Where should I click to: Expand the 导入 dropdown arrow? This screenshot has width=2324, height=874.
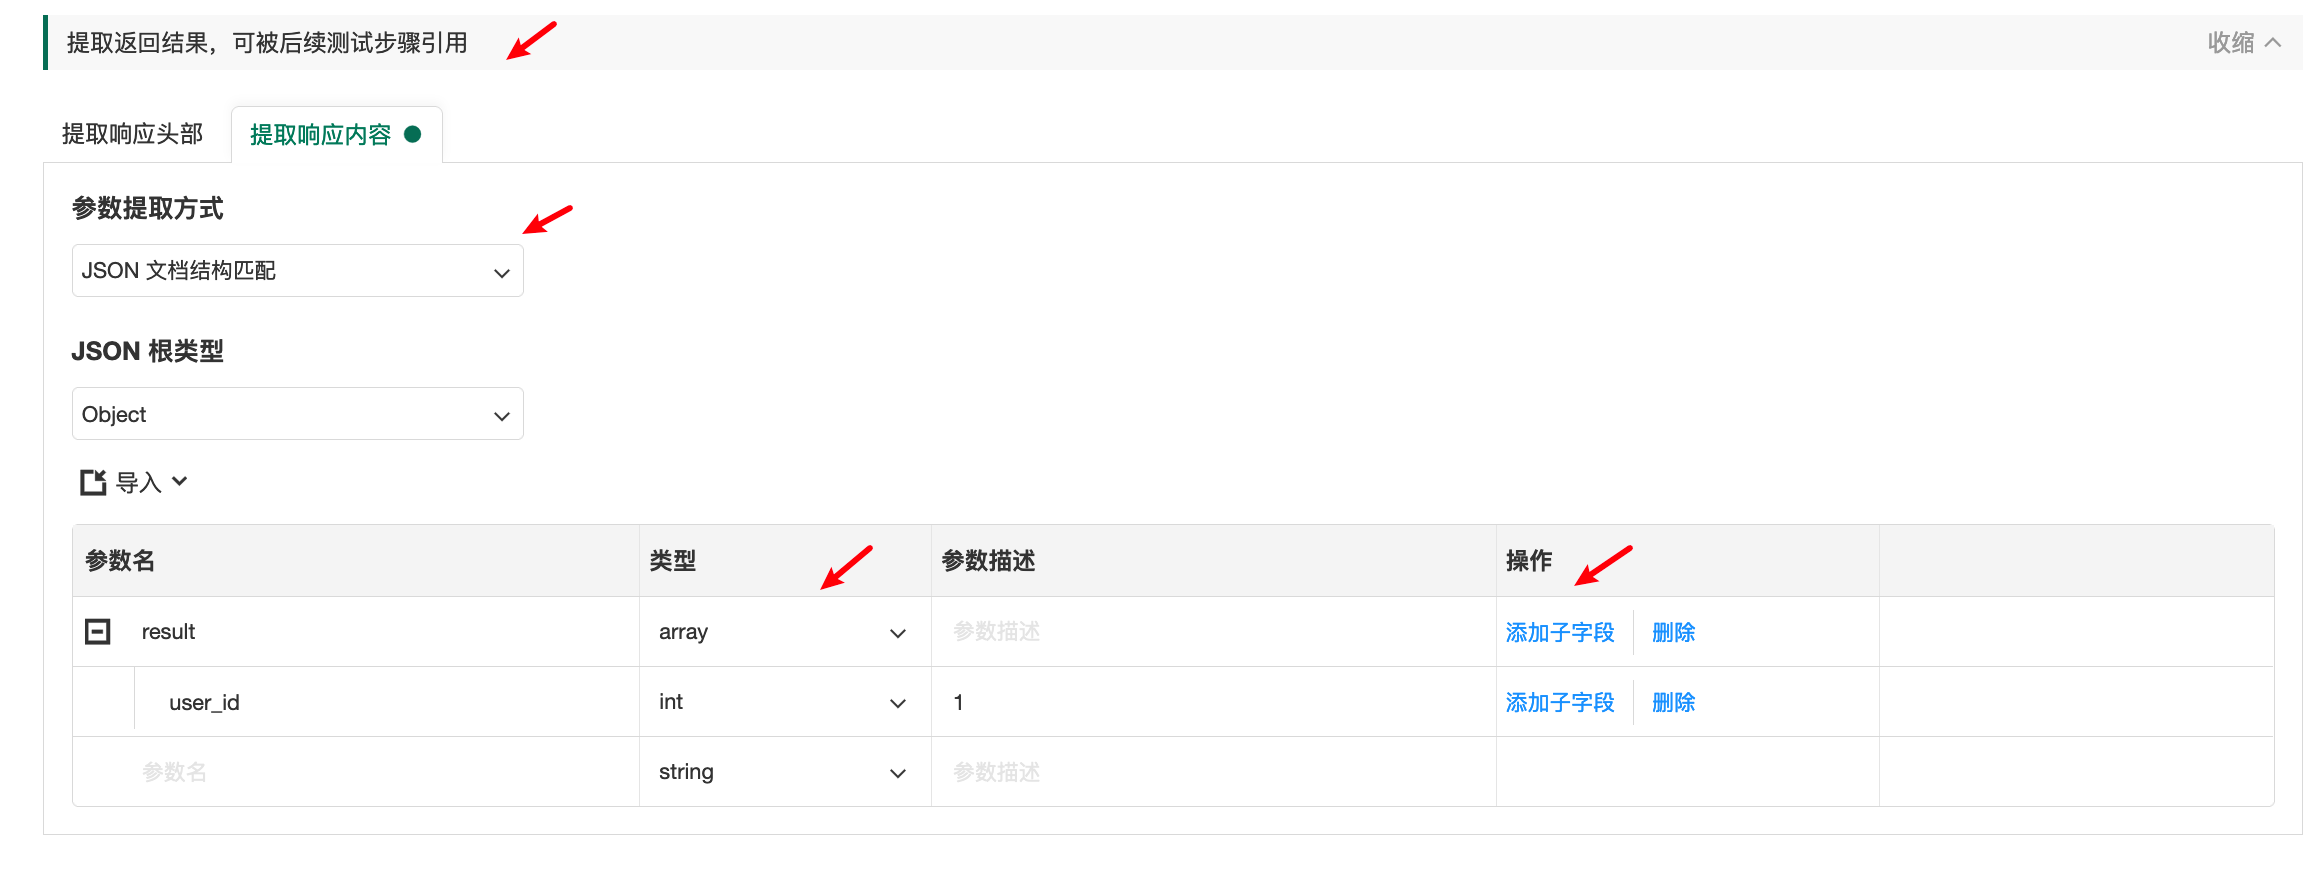click(180, 481)
